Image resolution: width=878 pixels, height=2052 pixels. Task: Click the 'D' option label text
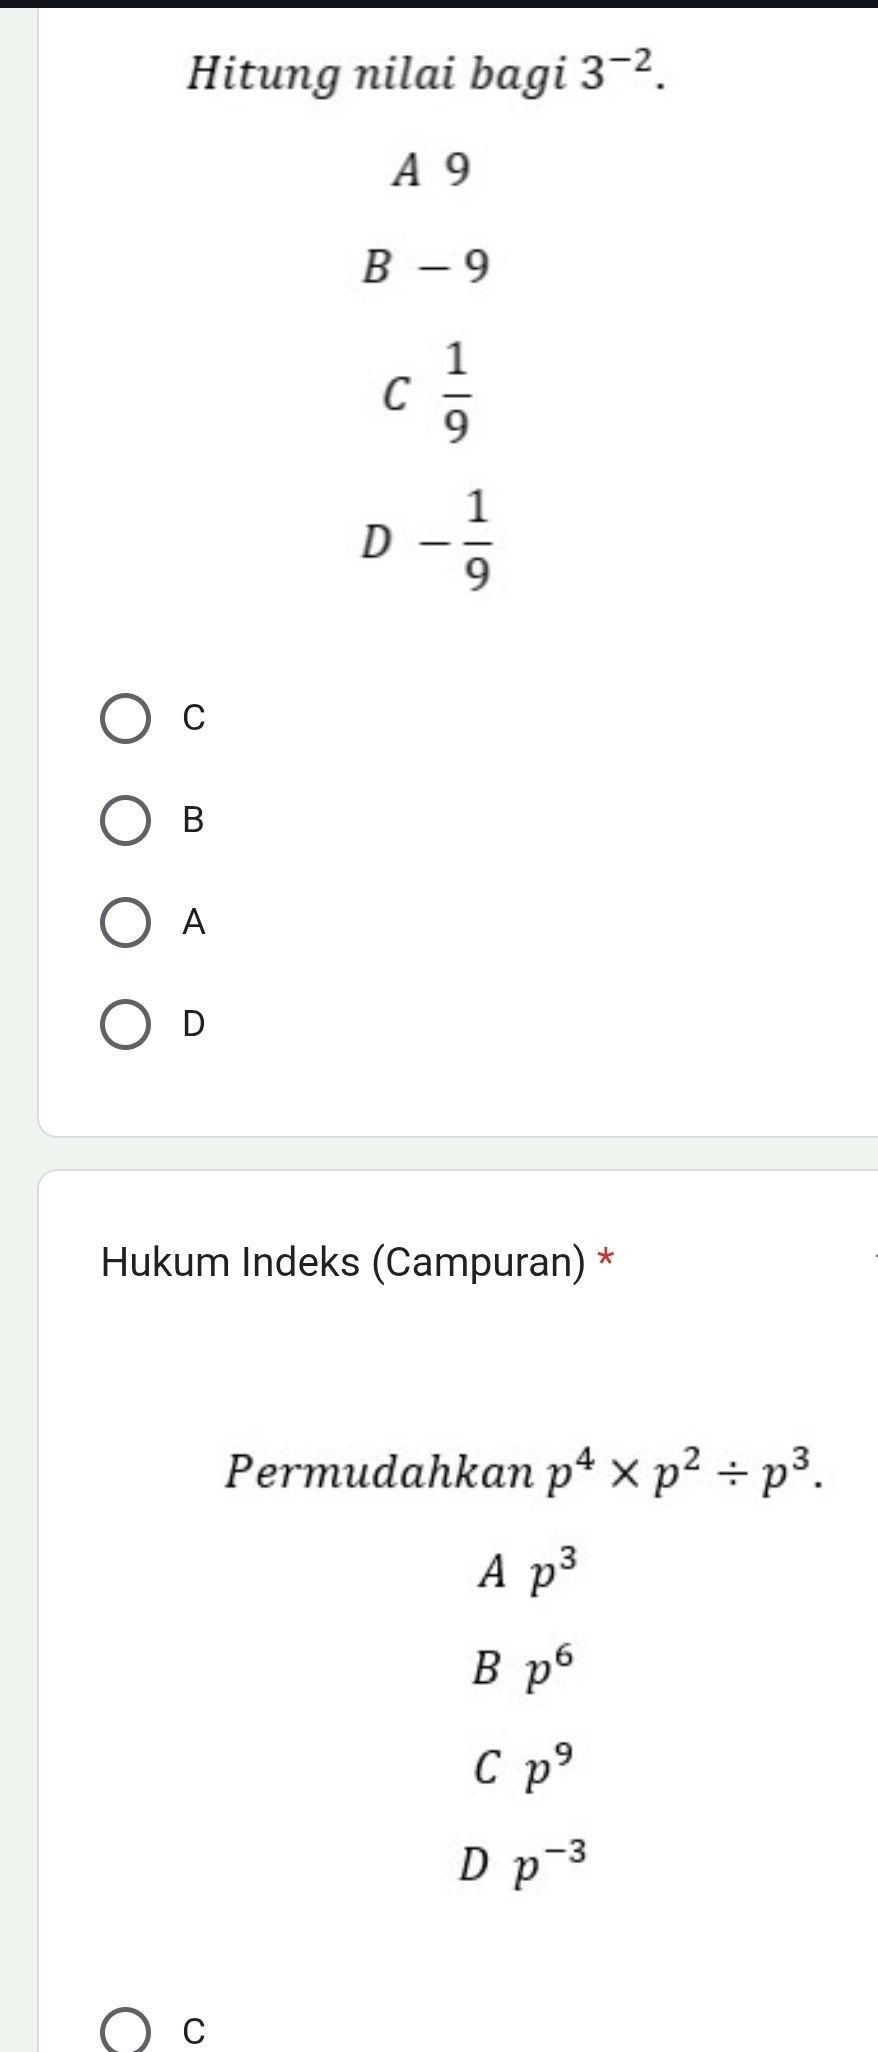tap(194, 1024)
